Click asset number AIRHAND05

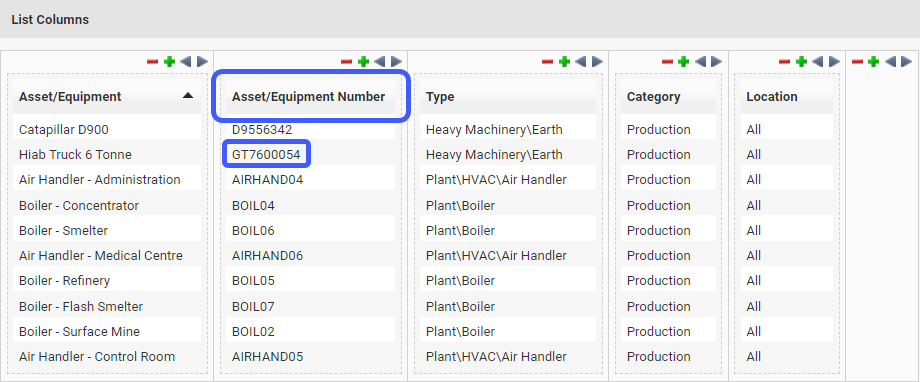268,357
